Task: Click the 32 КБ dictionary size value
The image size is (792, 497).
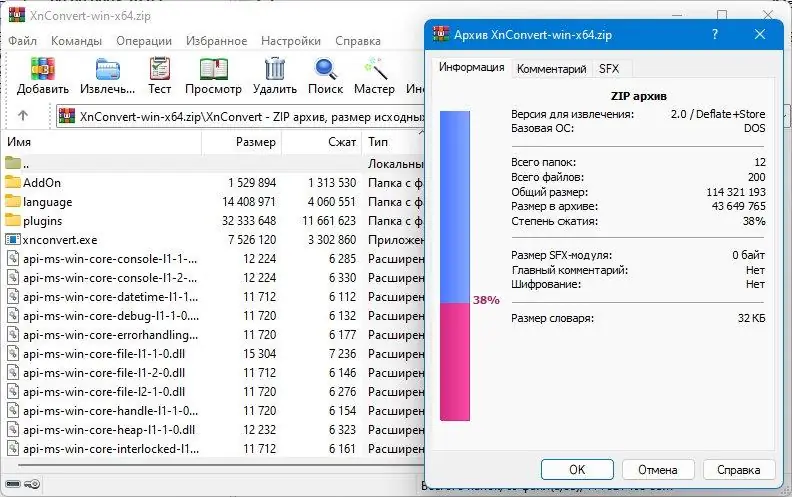Action: (751, 318)
